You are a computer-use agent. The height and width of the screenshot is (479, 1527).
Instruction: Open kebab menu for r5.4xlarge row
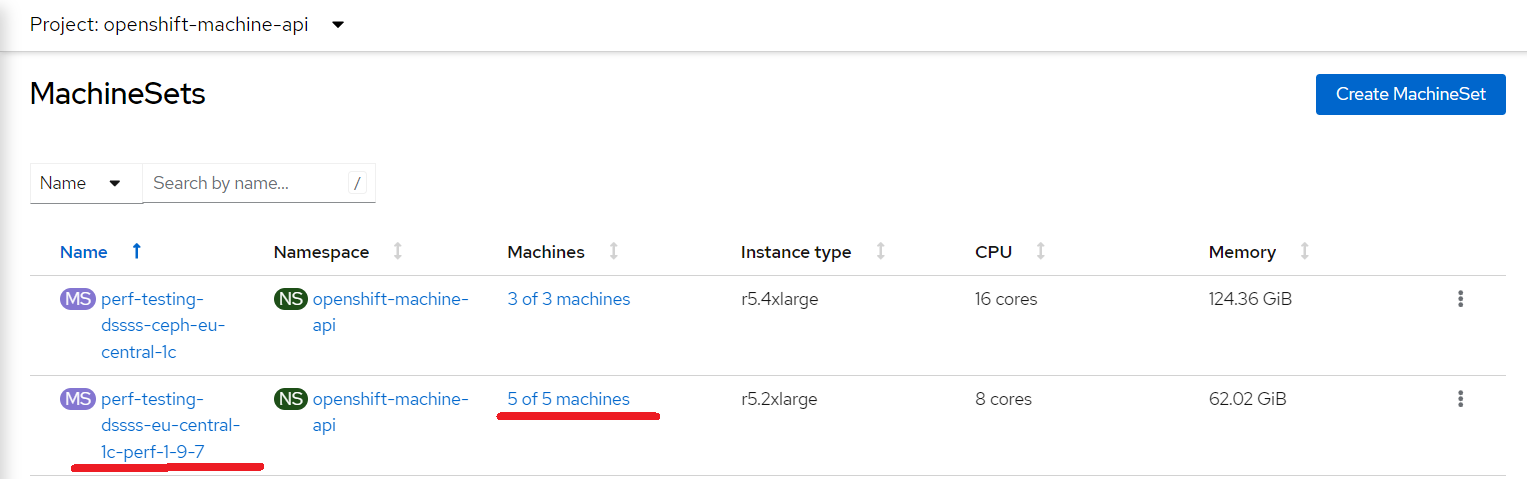tap(1460, 299)
